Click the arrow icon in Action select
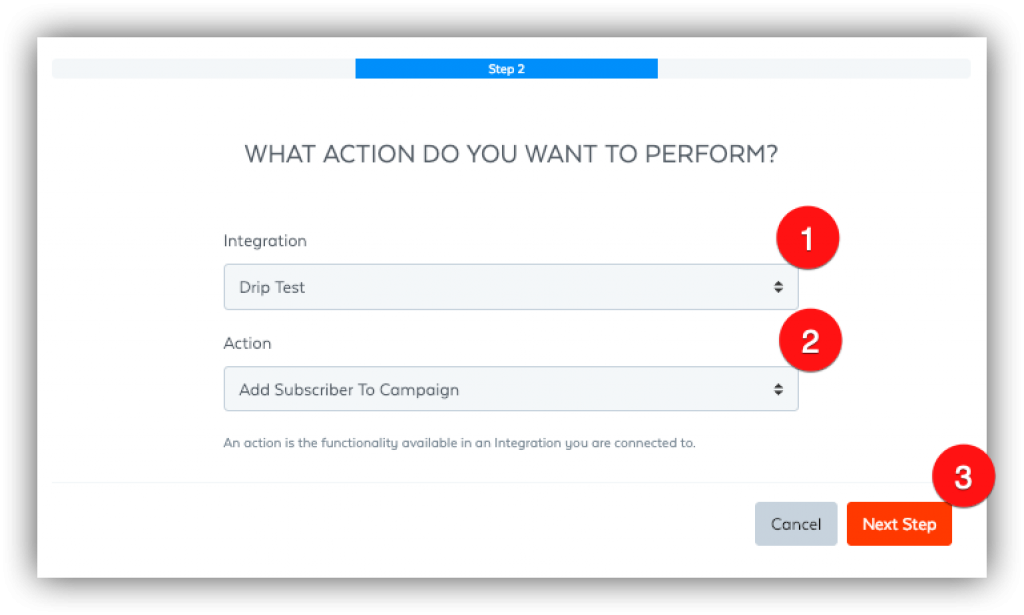 [778, 389]
